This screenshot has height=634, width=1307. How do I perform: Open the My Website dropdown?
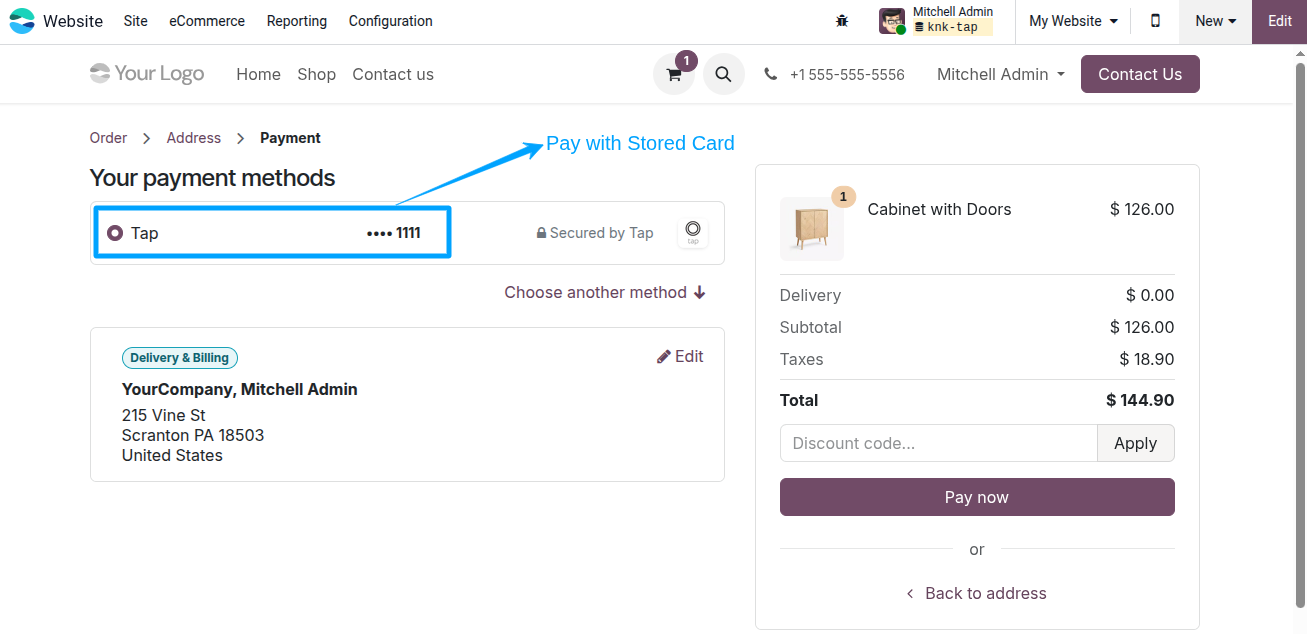click(1072, 20)
